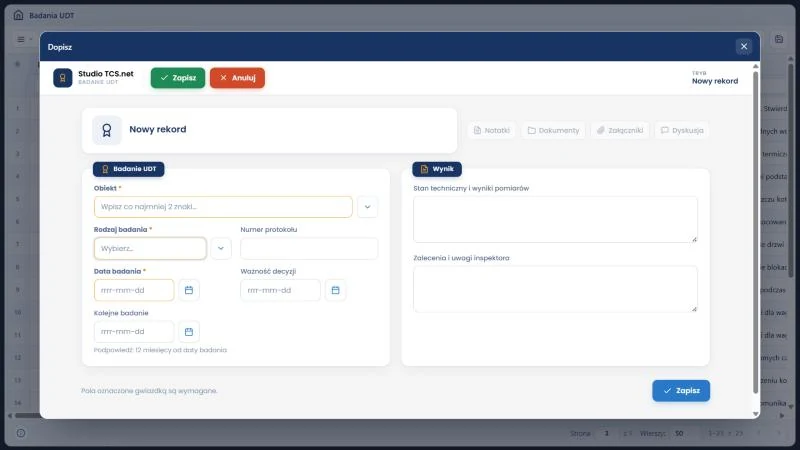Click the Kolejne badanie date field
This screenshot has height=450, width=800.
point(134,332)
